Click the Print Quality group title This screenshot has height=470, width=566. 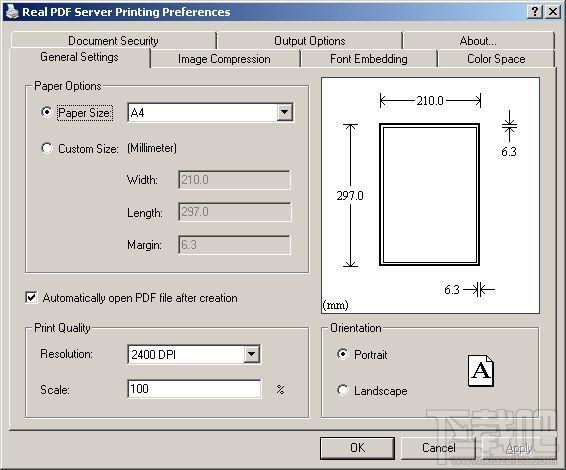point(62,328)
